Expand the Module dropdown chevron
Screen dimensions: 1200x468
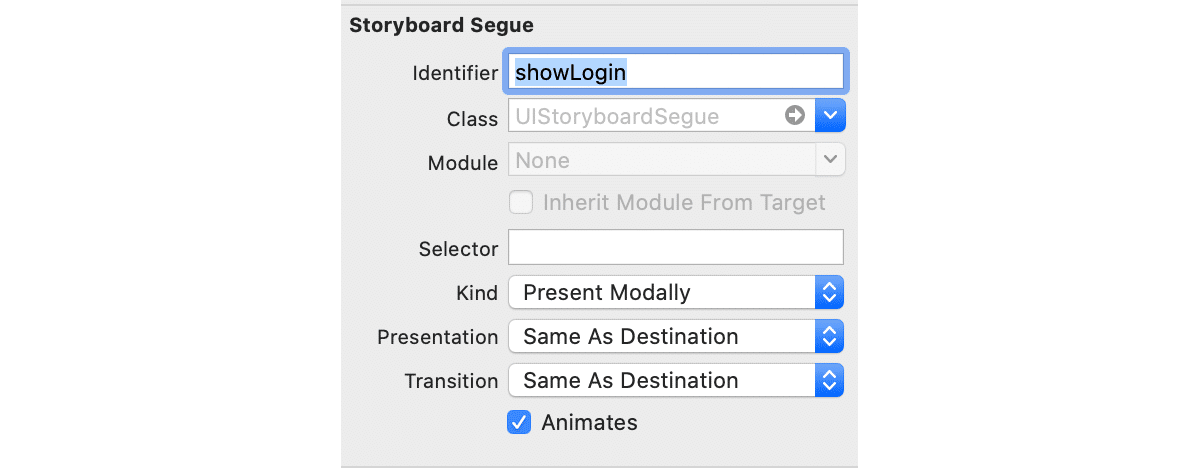[831, 159]
